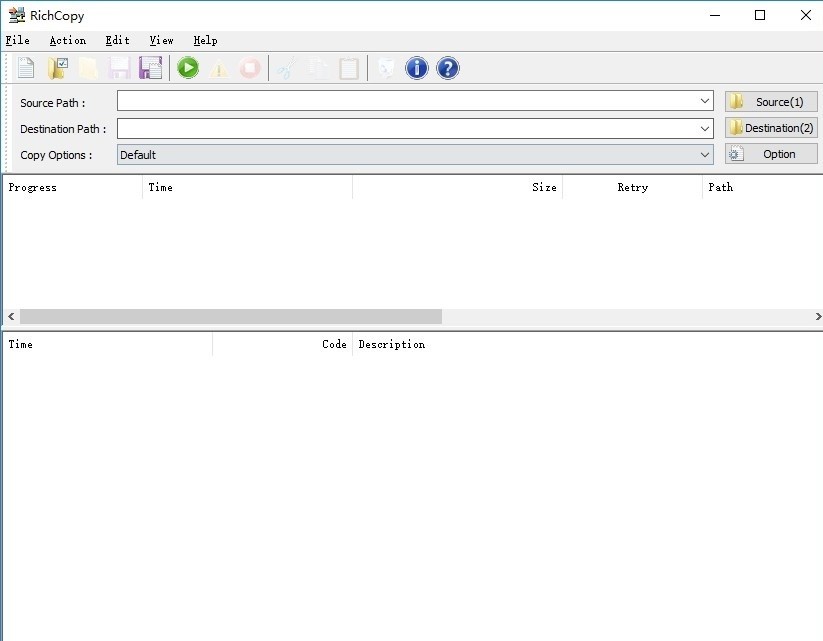The width and height of the screenshot is (823, 641).
Task: Click the Retry column header
Action: (632, 187)
